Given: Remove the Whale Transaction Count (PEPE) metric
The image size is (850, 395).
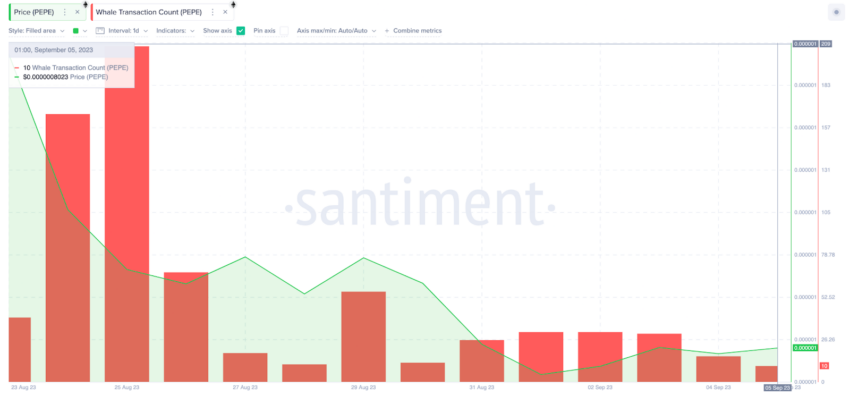Looking at the screenshot, I should pos(225,12).
